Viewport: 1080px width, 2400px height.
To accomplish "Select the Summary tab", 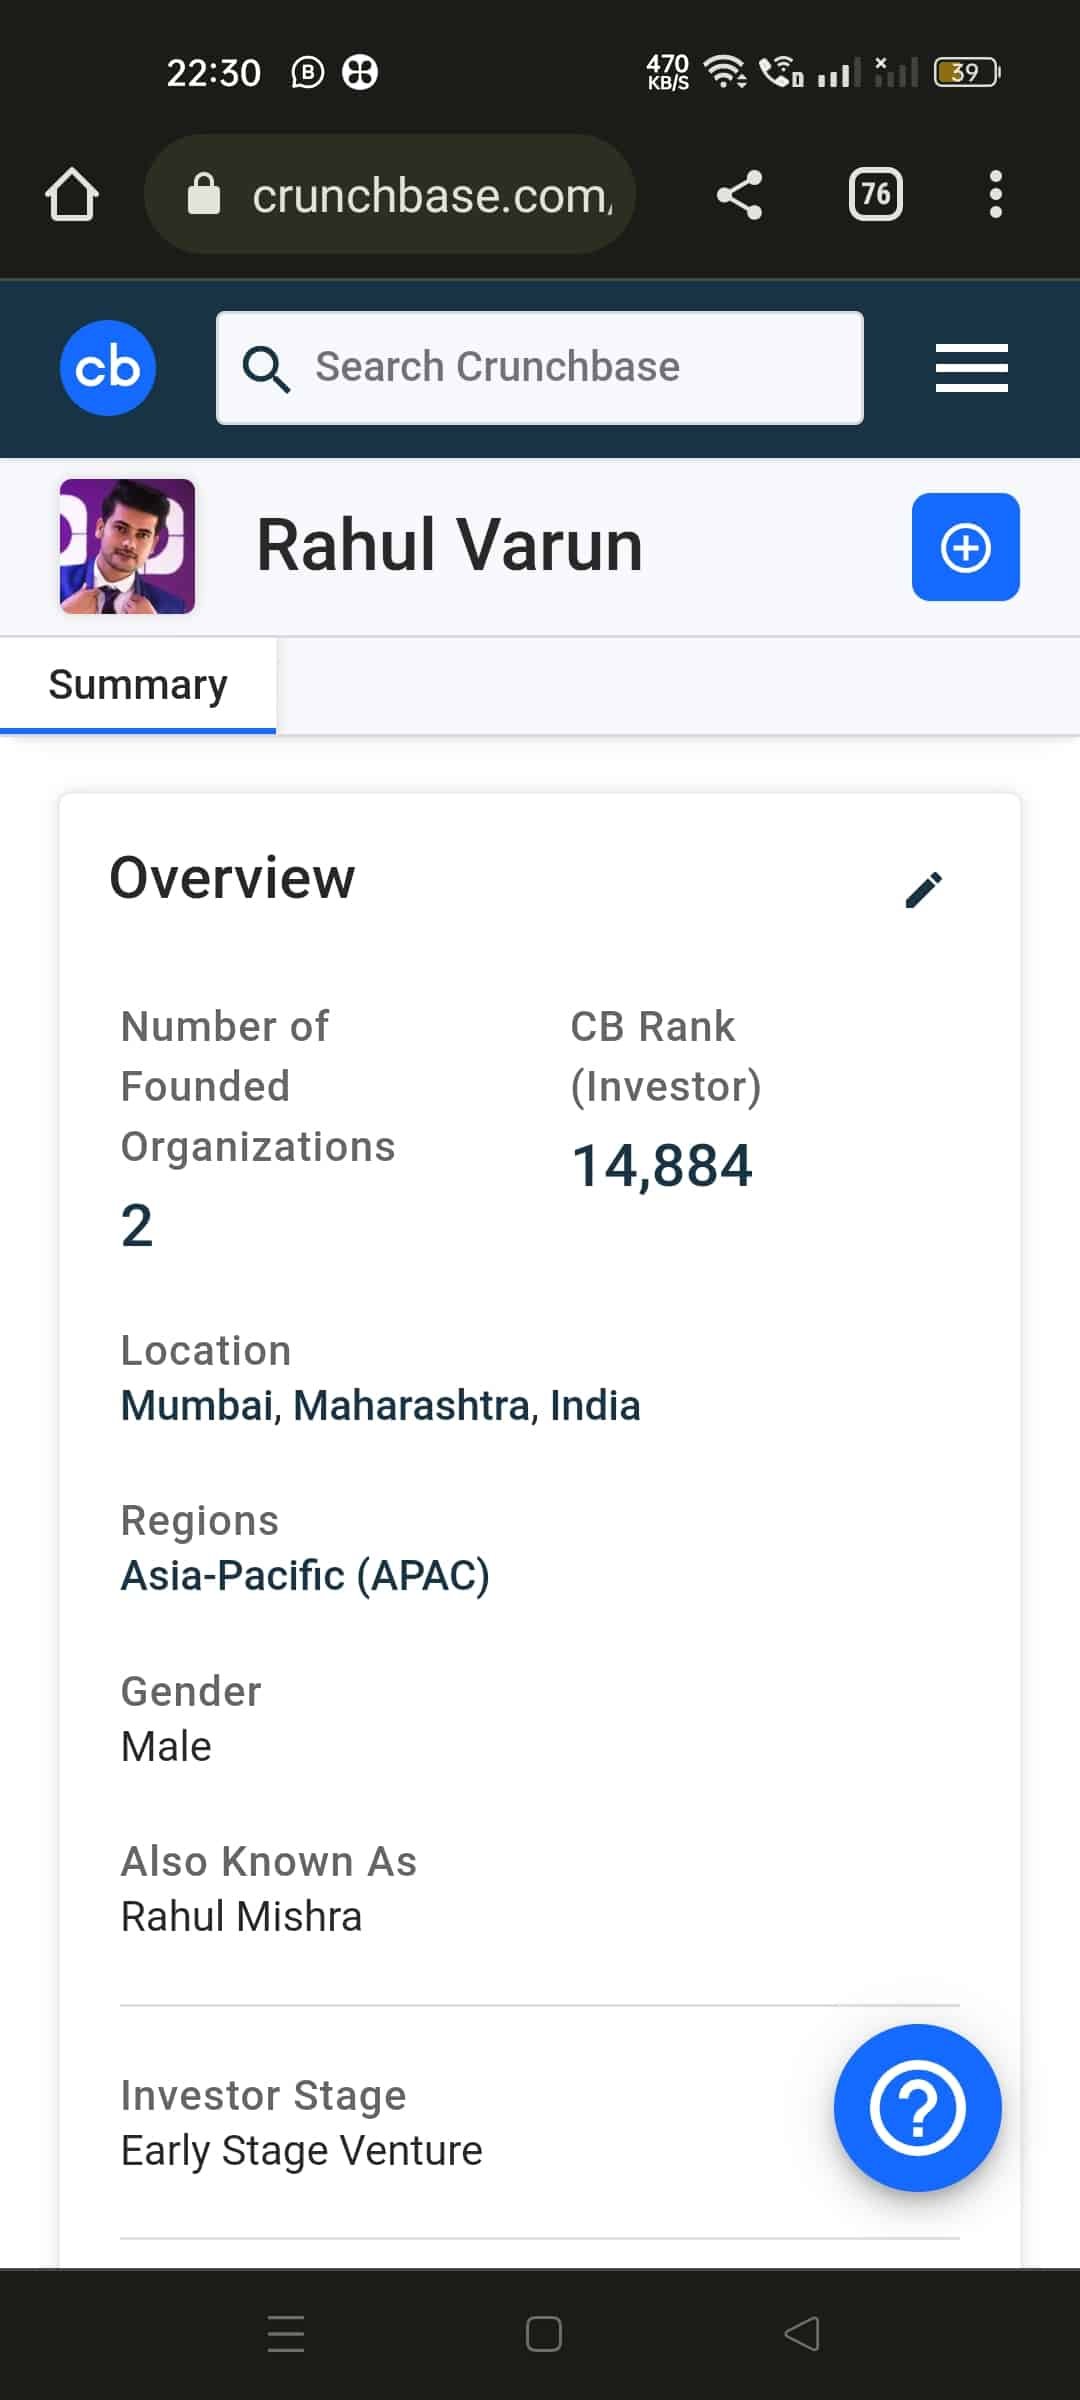I will coord(138,685).
